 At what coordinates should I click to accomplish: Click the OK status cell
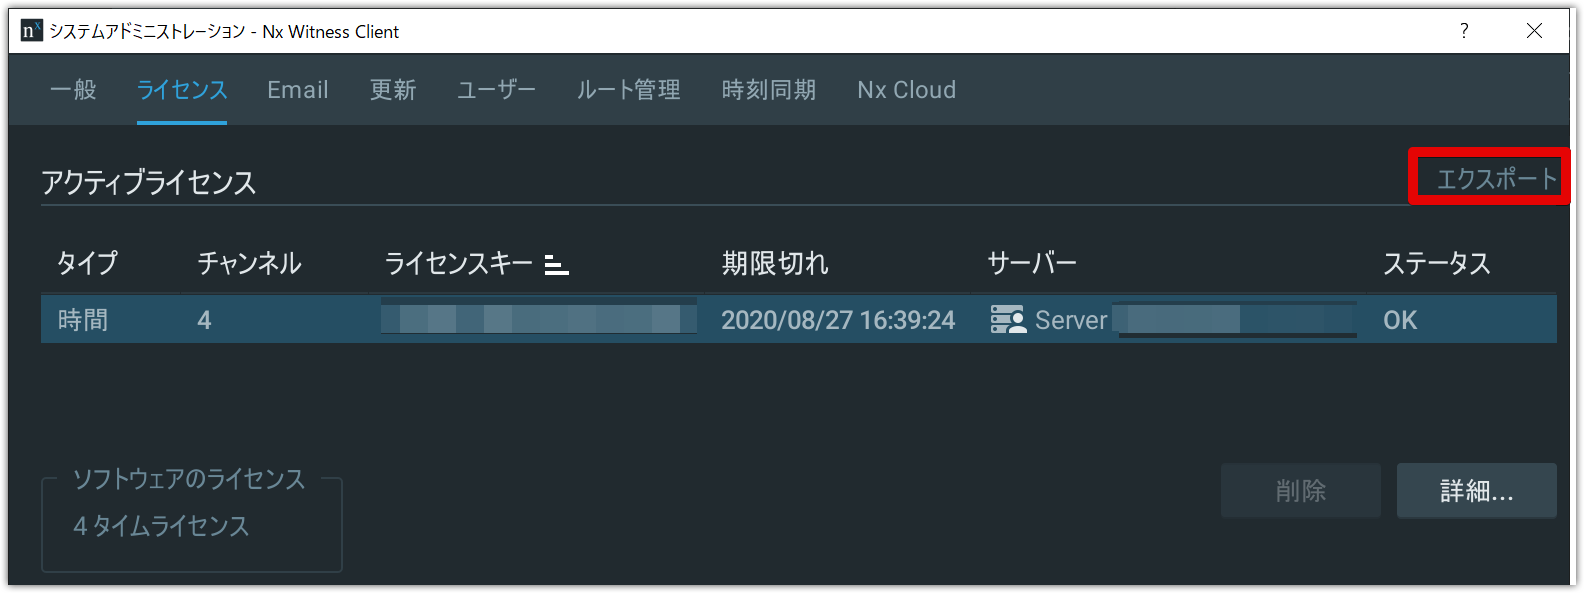pyautogui.click(x=1400, y=320)
